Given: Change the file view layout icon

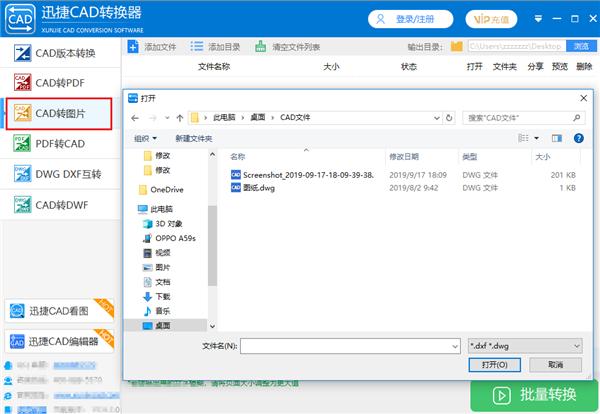Looking at the screenshot, I should point(523,138).
